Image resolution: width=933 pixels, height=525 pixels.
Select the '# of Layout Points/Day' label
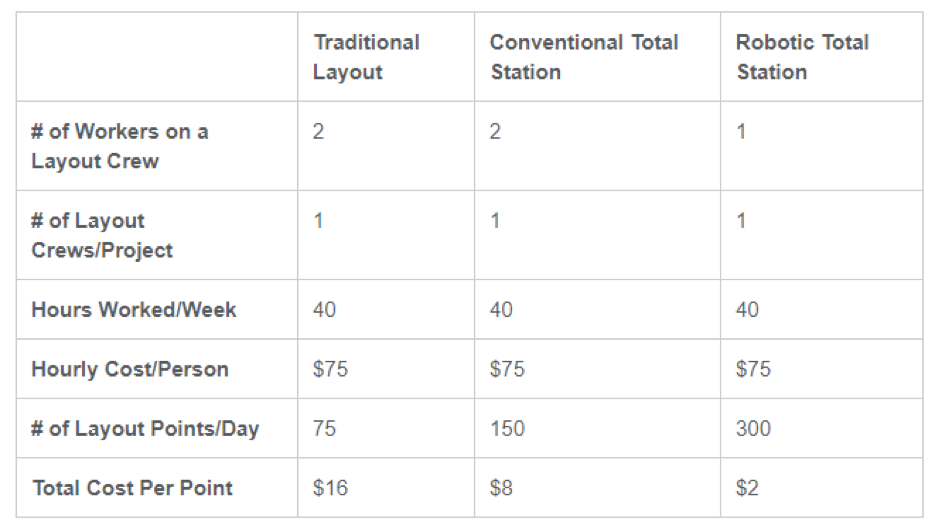point(145,429)
